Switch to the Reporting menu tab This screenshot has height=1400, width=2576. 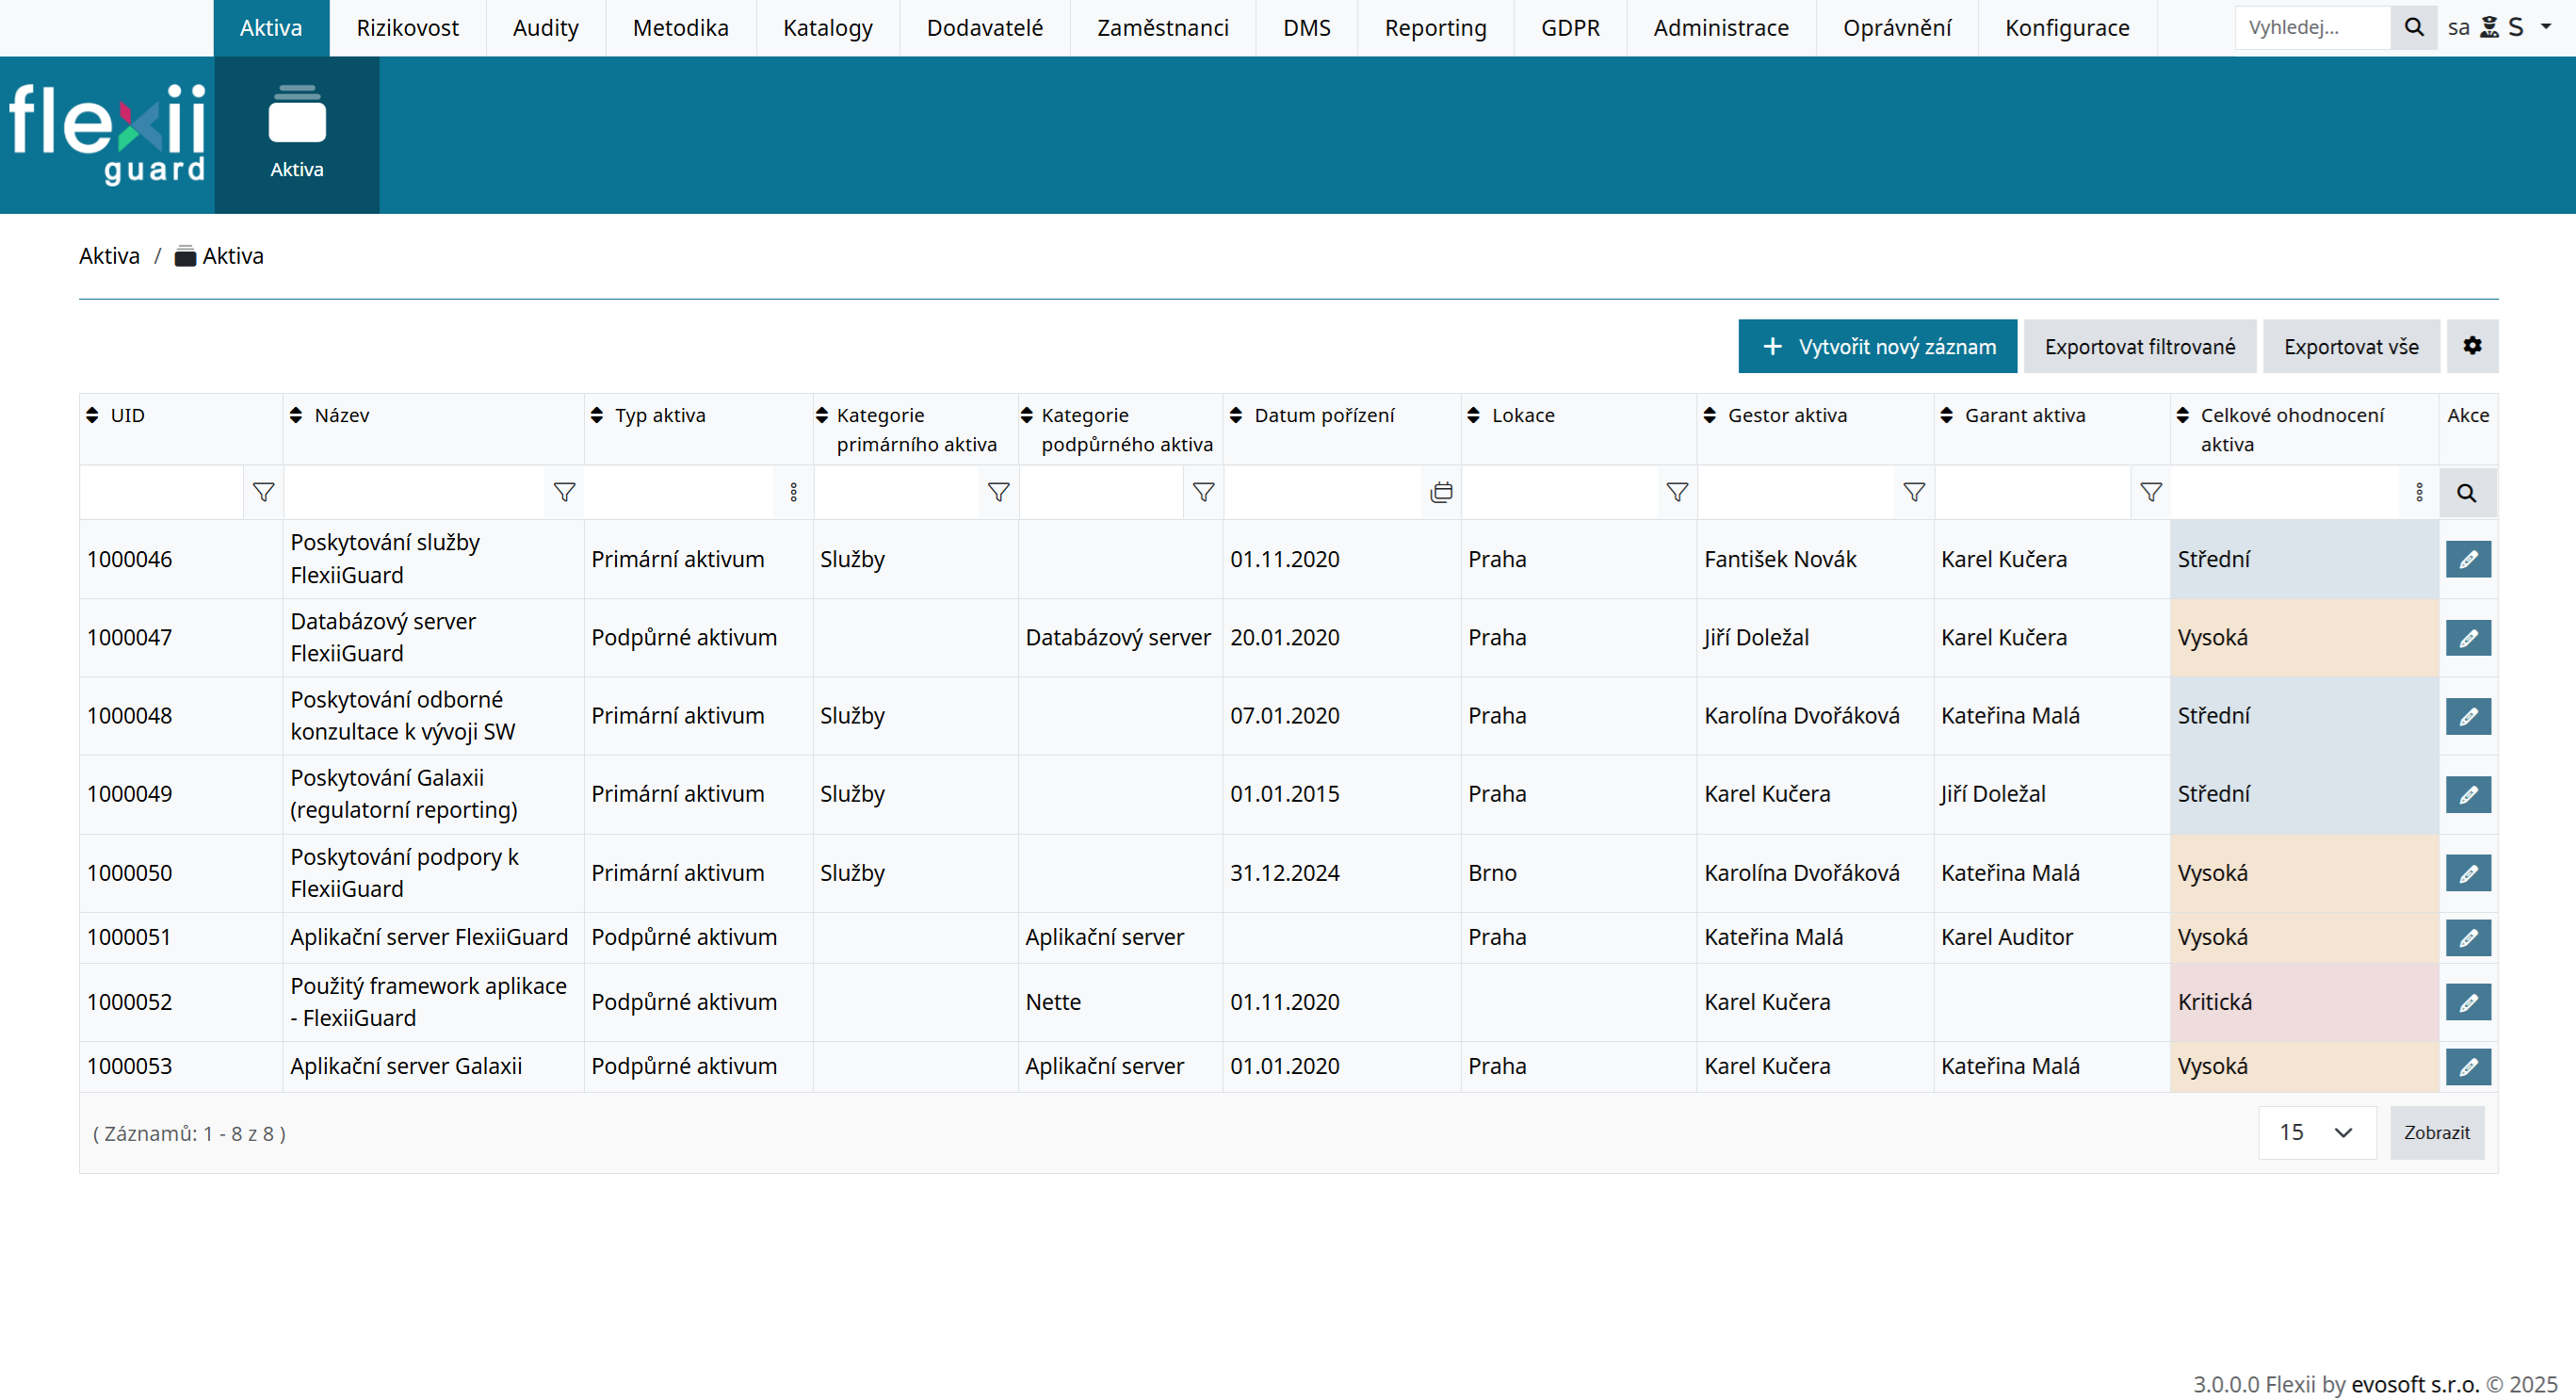point(1435,28)
